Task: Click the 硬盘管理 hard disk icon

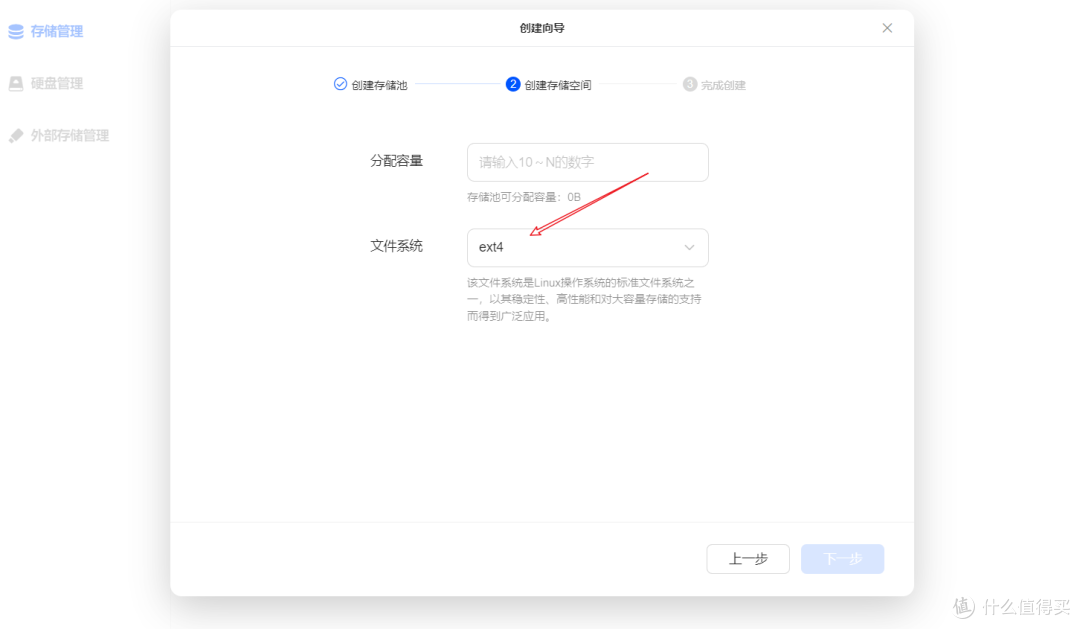Action: [15, 83]
